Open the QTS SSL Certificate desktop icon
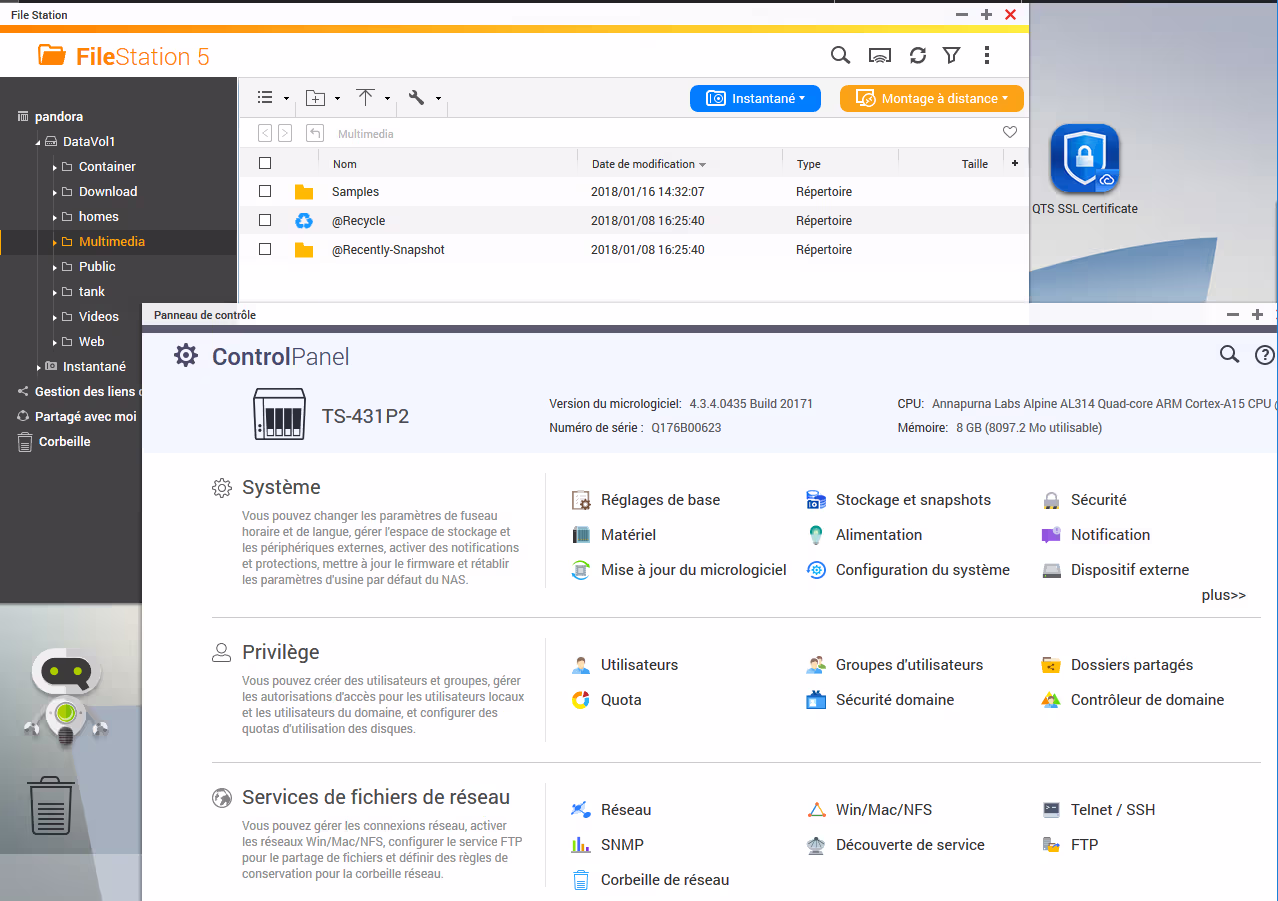The width and height of the screenshot is (1278, 901). [x=1084, y=160]
